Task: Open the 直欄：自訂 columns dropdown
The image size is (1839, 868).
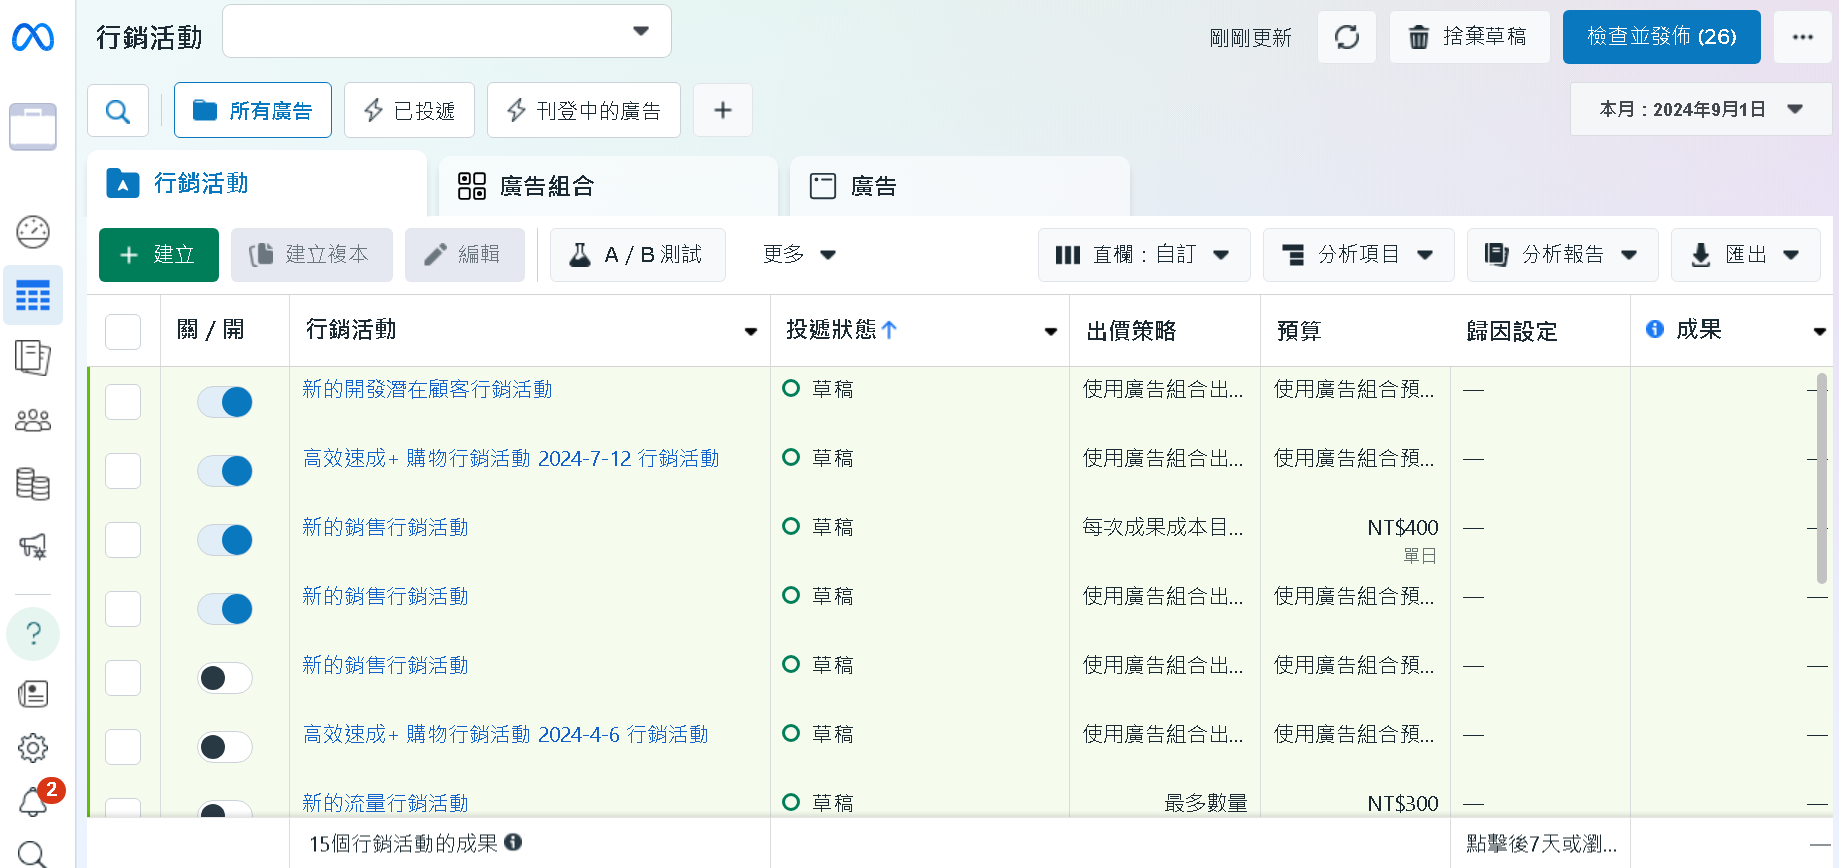Action: (x=1143, y=255)
